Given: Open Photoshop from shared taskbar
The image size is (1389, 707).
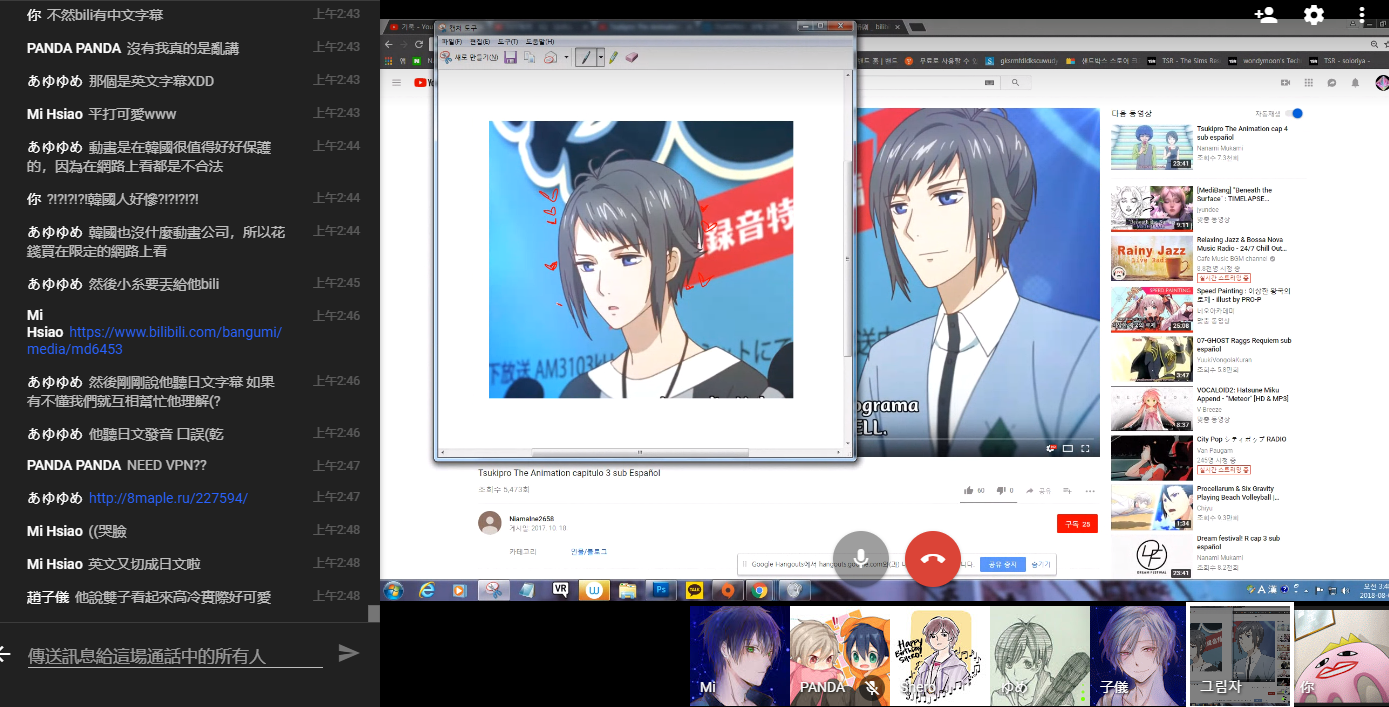Looking at the screenshot, I should pyautogui.click(x=661, y=590).
